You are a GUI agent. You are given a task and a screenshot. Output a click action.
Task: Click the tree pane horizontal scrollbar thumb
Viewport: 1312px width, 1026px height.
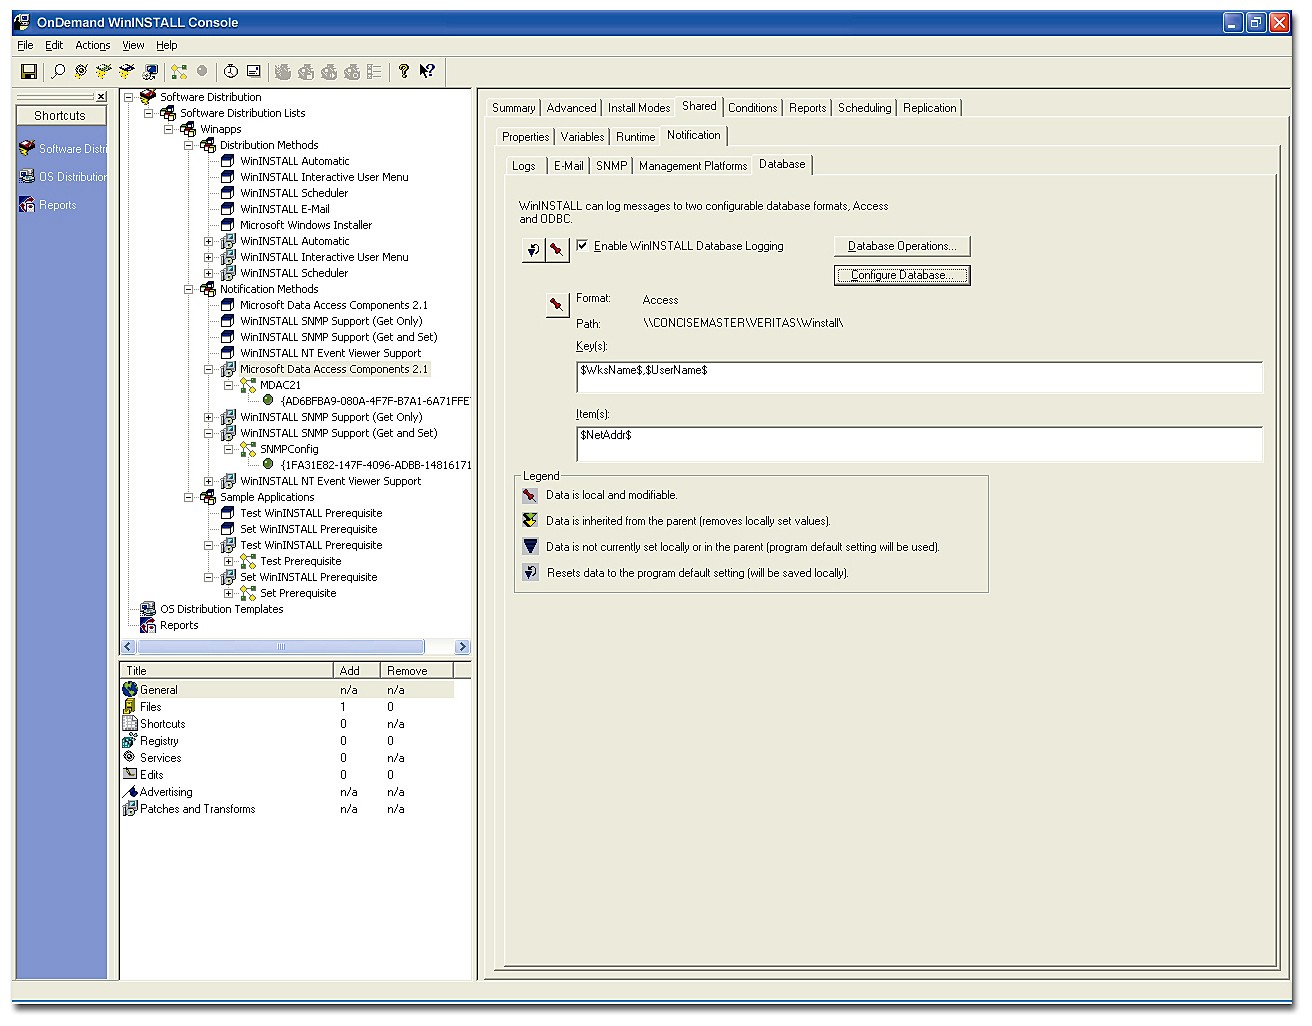point(280,646)
